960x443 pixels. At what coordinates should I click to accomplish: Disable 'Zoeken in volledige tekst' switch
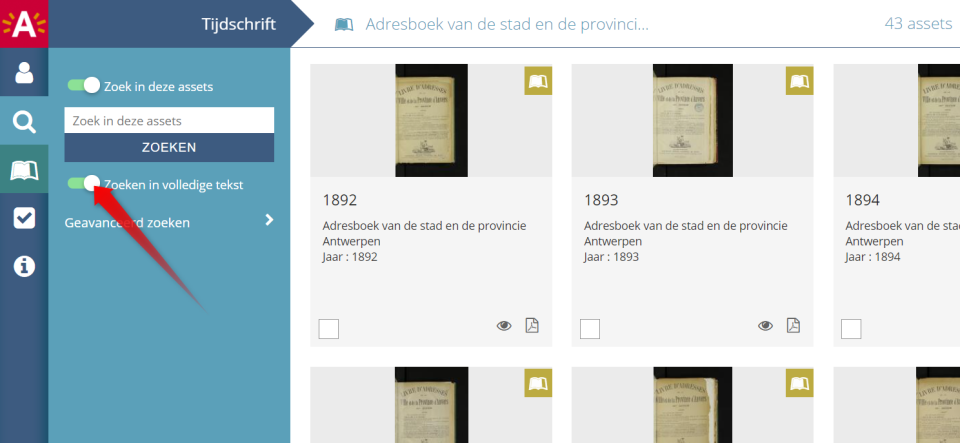[x=83, y=184]
